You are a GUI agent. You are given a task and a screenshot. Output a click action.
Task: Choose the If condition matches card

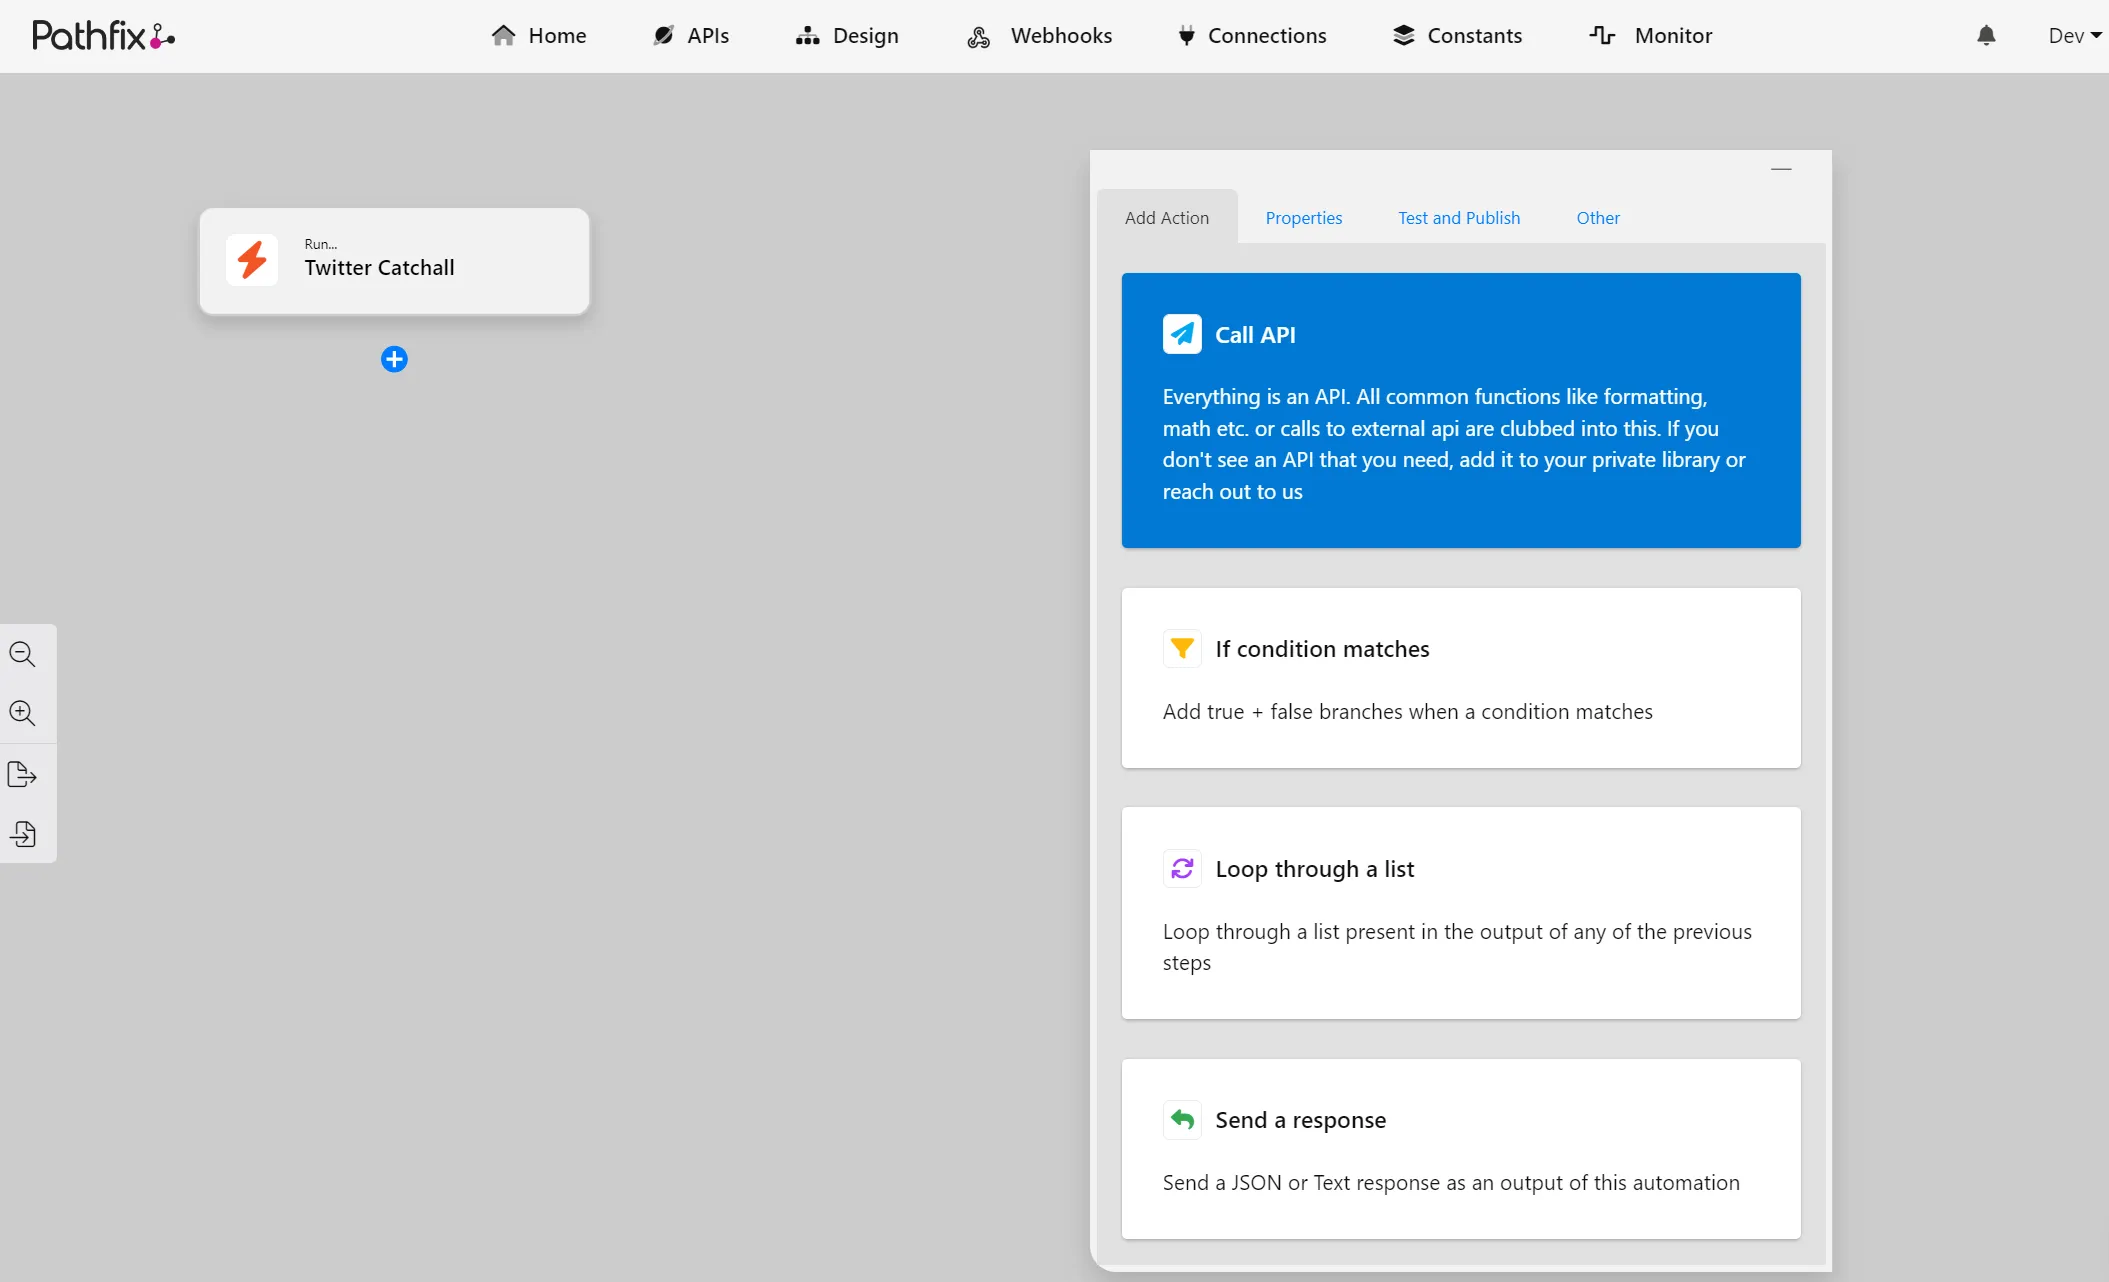pos(1461,678)
